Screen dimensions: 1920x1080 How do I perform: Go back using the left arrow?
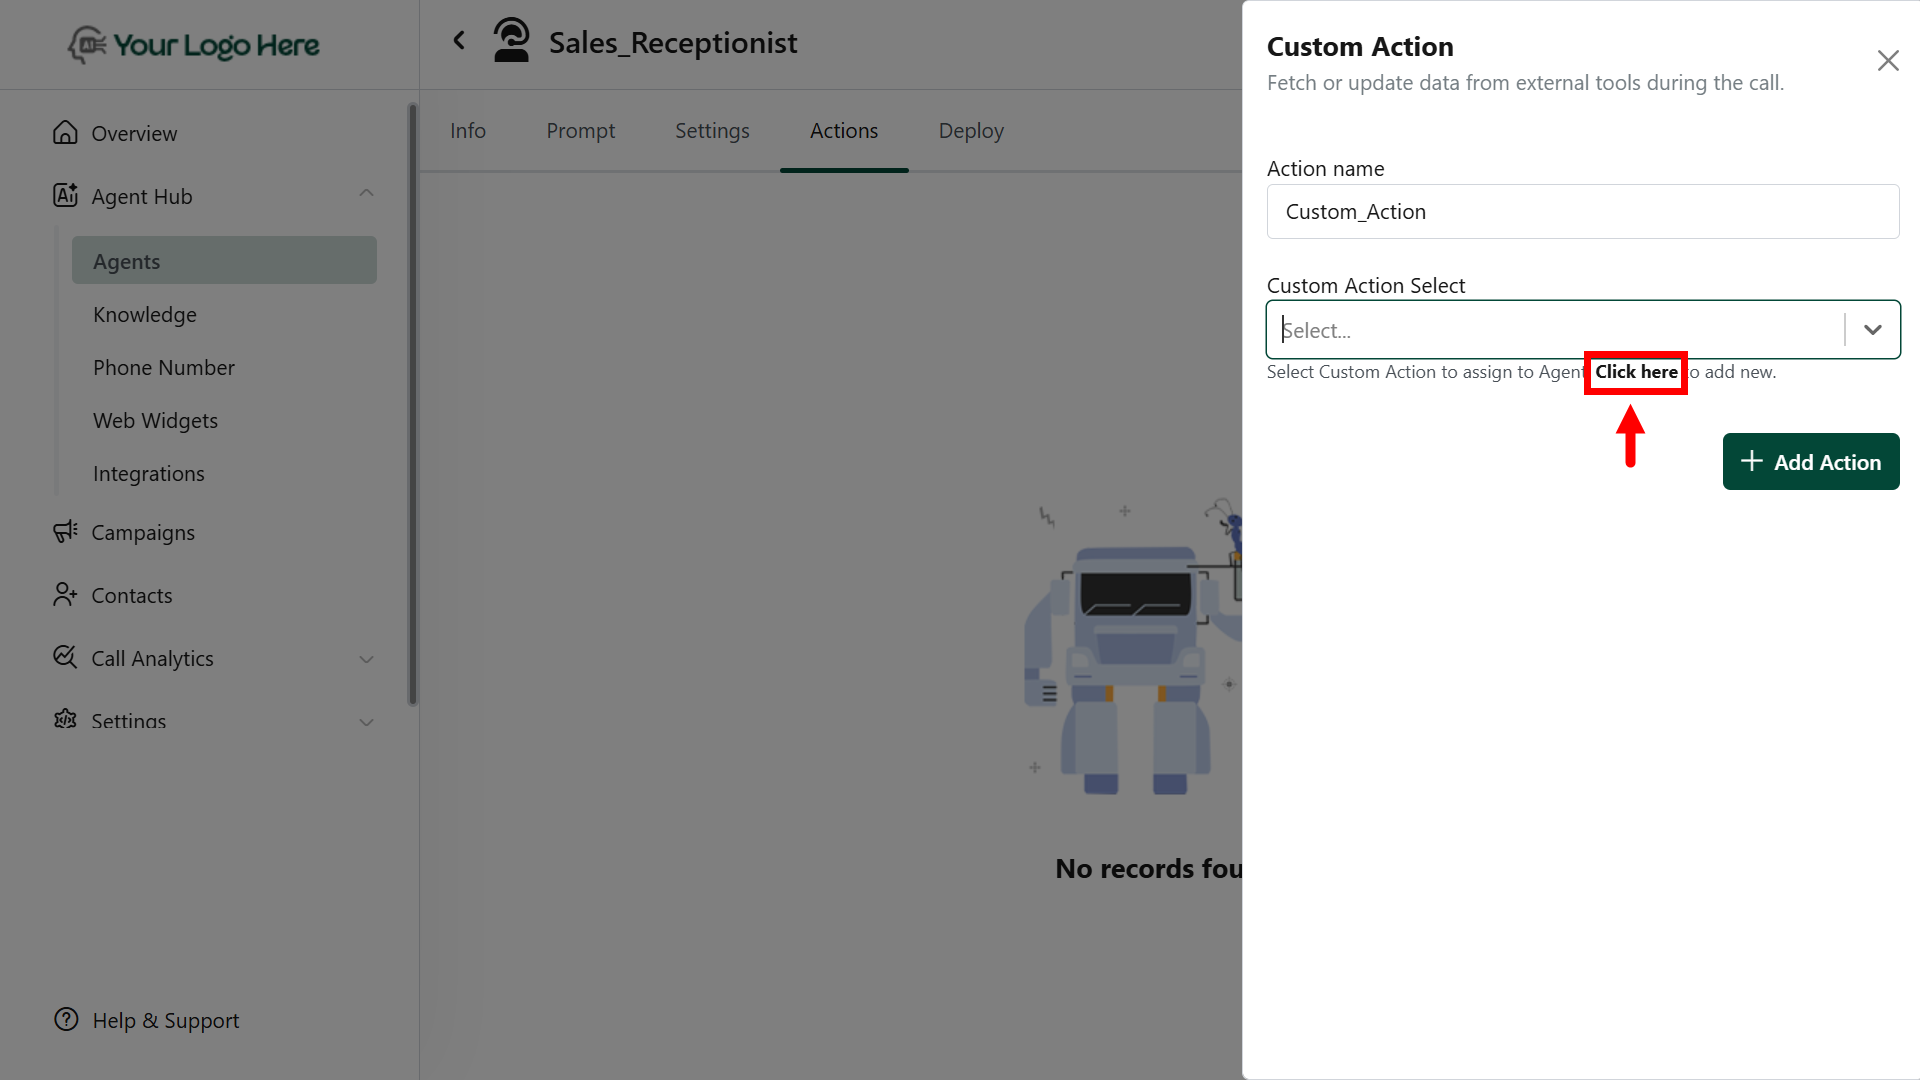click(x=459, y=41)
